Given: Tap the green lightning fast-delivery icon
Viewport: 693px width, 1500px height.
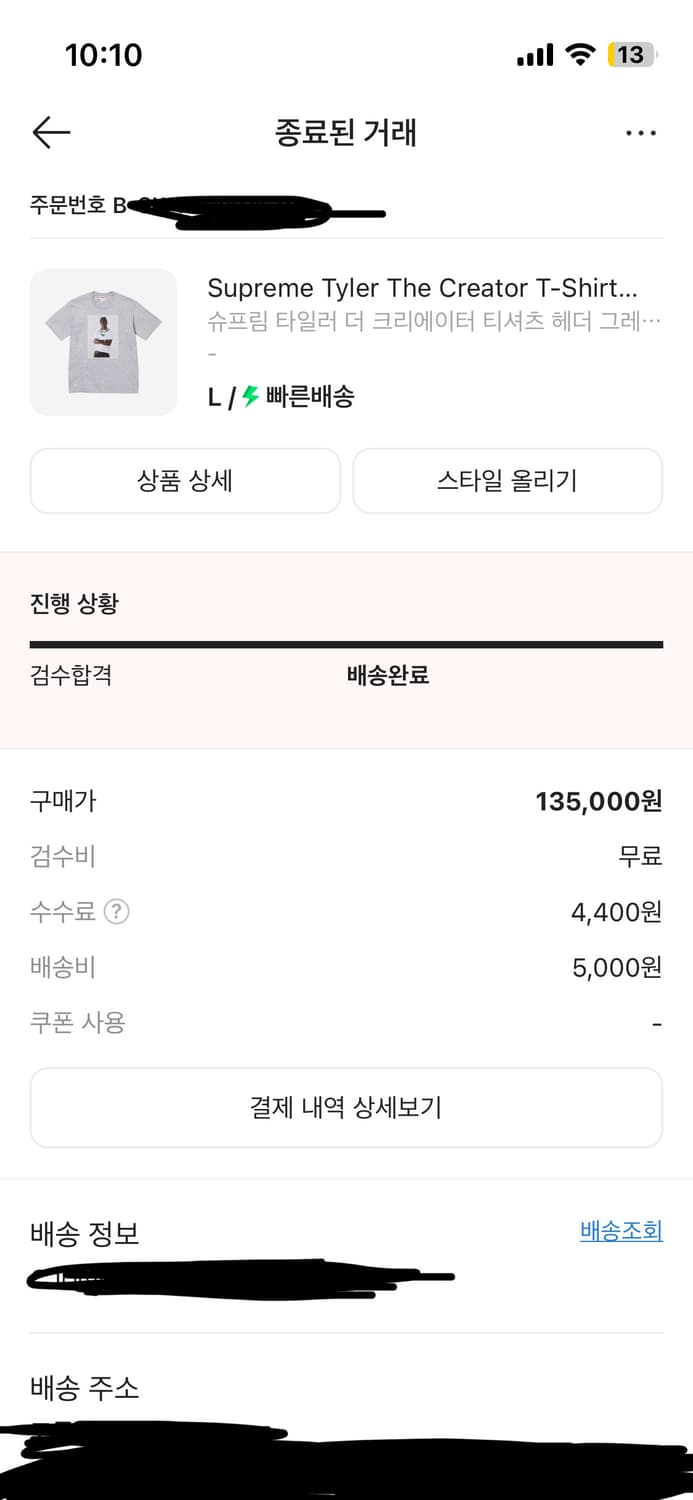Looking at the screenshot, I should 251,397.
